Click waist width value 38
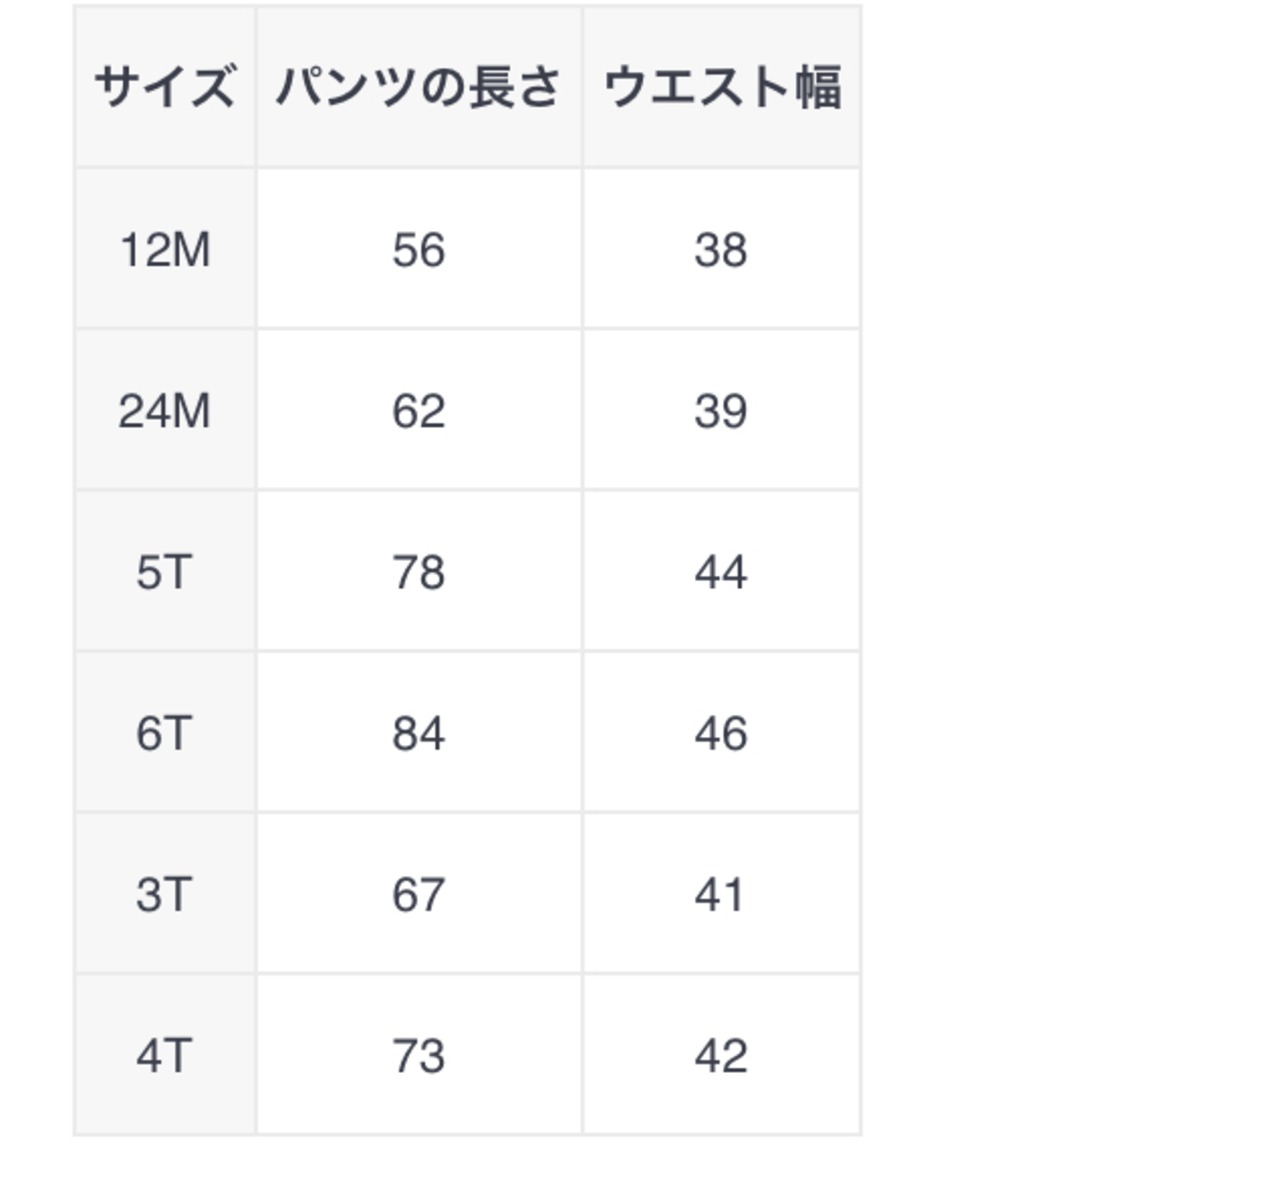The width and height of the screenshot is (1280, 1179). tap(721, 249)
